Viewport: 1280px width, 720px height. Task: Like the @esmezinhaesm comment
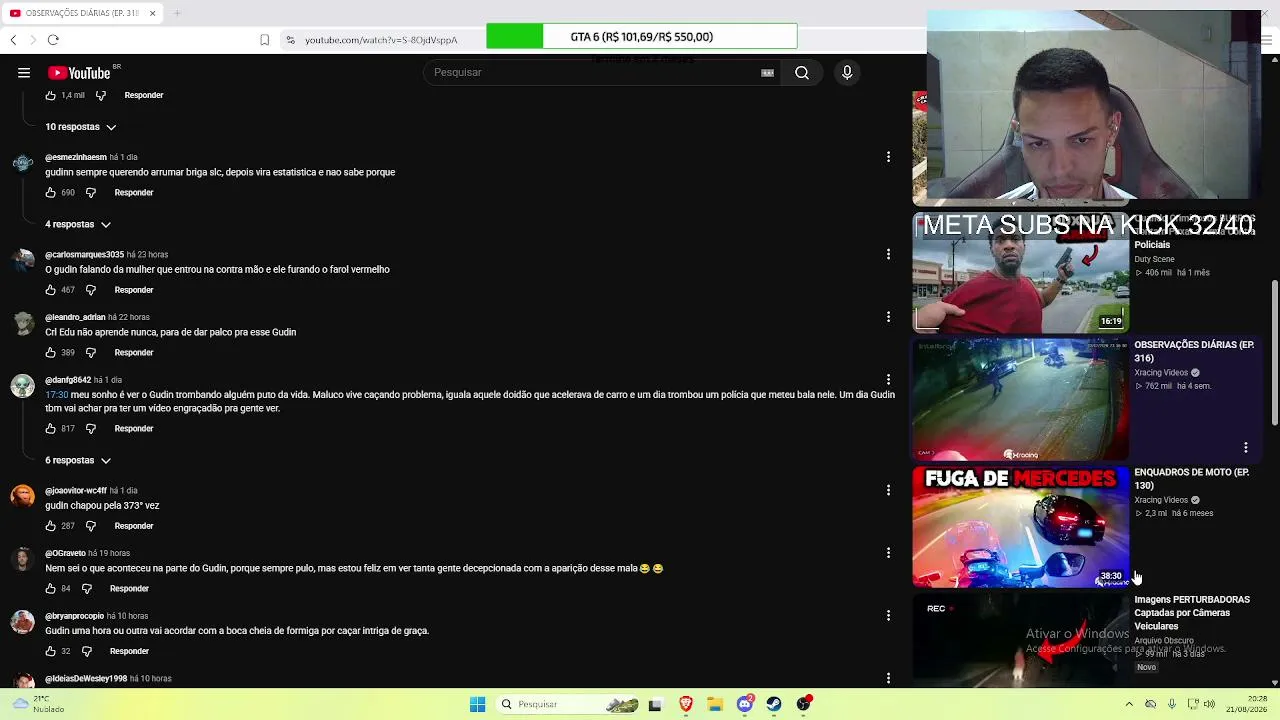[51, 192]
